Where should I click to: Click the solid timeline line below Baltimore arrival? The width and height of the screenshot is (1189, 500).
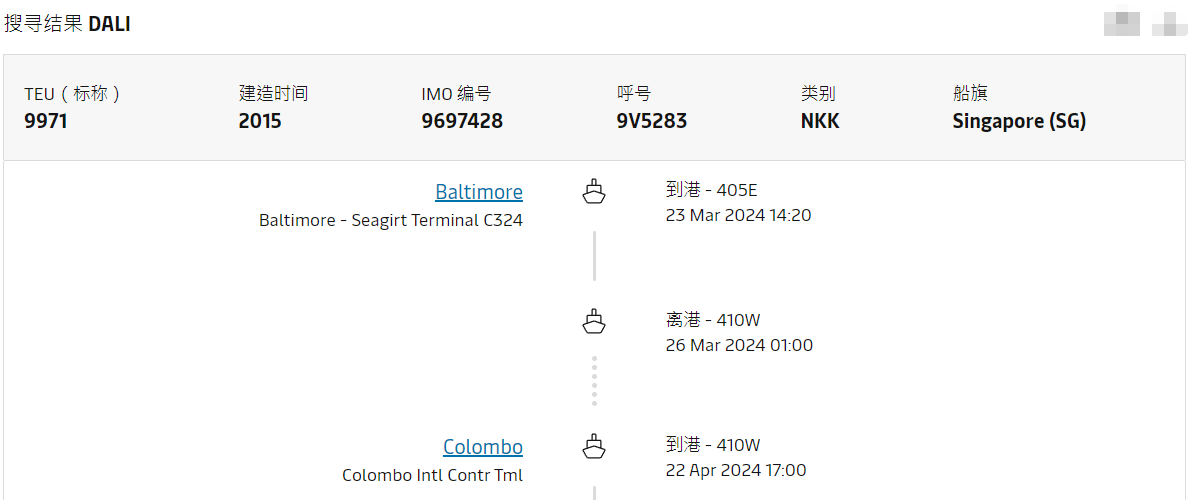click(594, 256)
